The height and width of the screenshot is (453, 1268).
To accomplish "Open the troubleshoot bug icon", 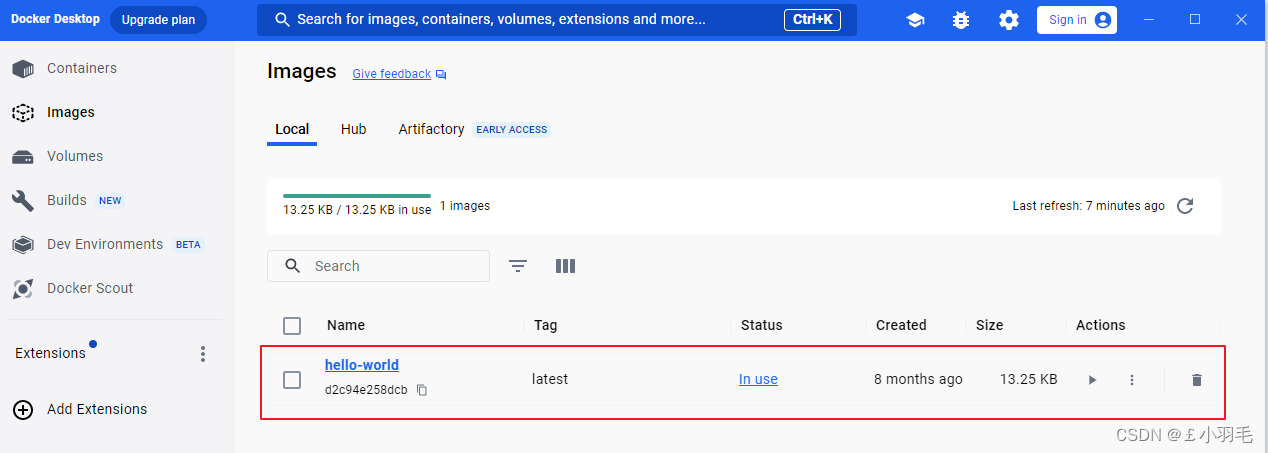I will tap(961, 20).
